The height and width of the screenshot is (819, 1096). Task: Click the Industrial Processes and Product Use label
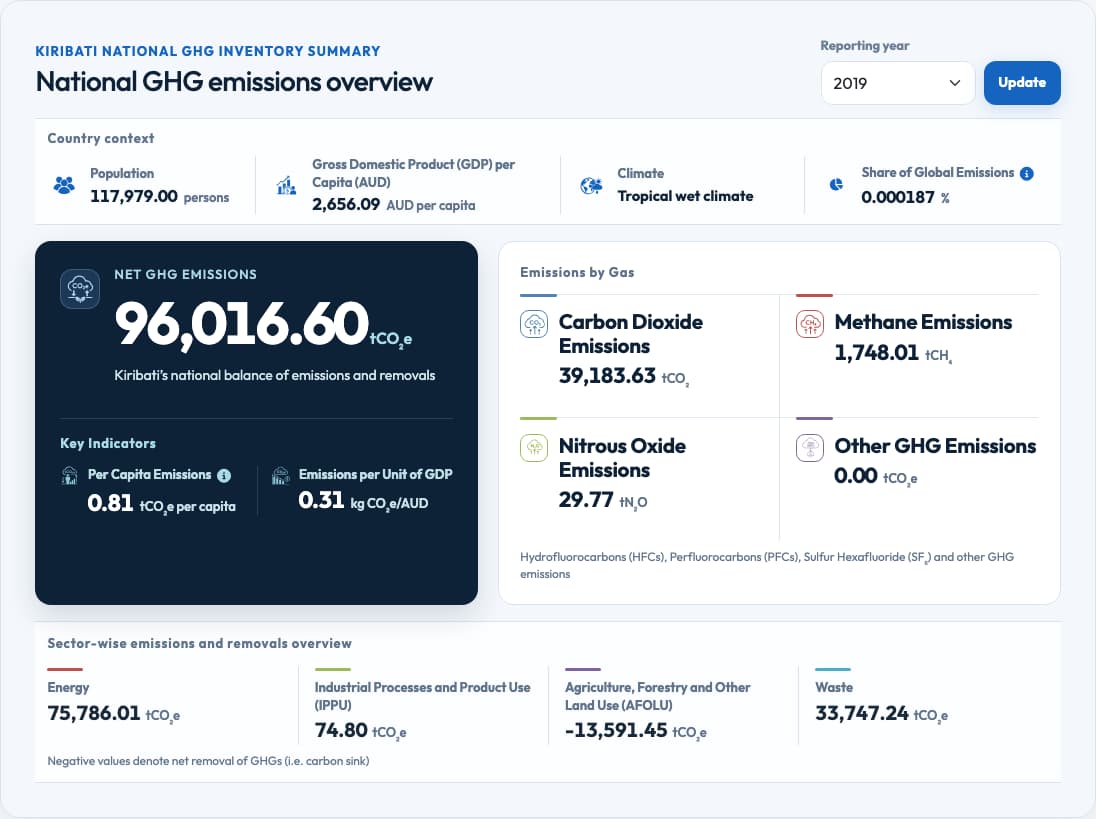coord(422,696)
